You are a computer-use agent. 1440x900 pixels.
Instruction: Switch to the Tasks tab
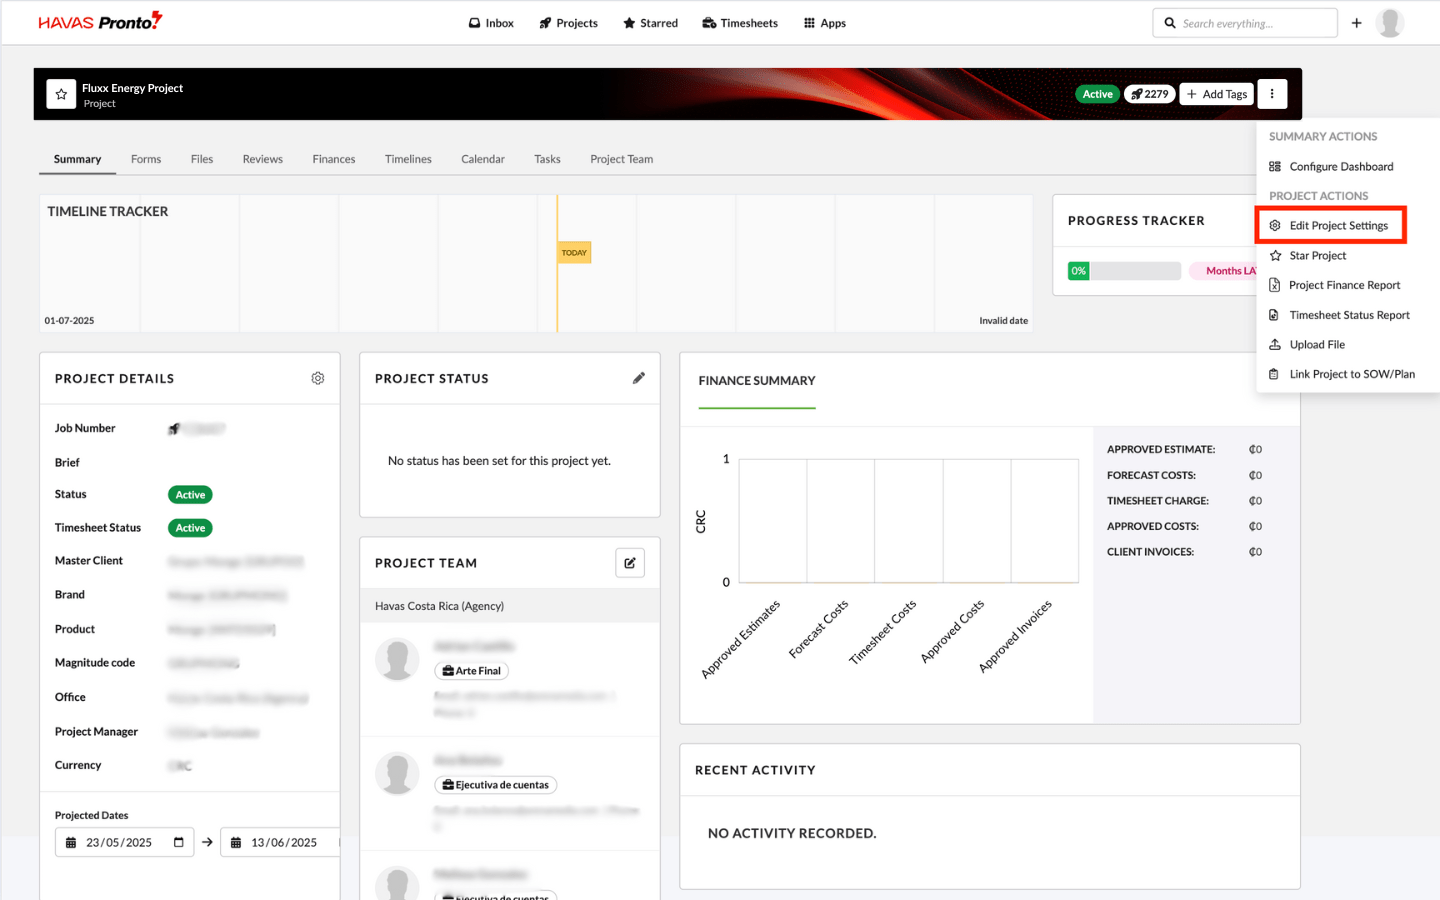click(547, 159)
